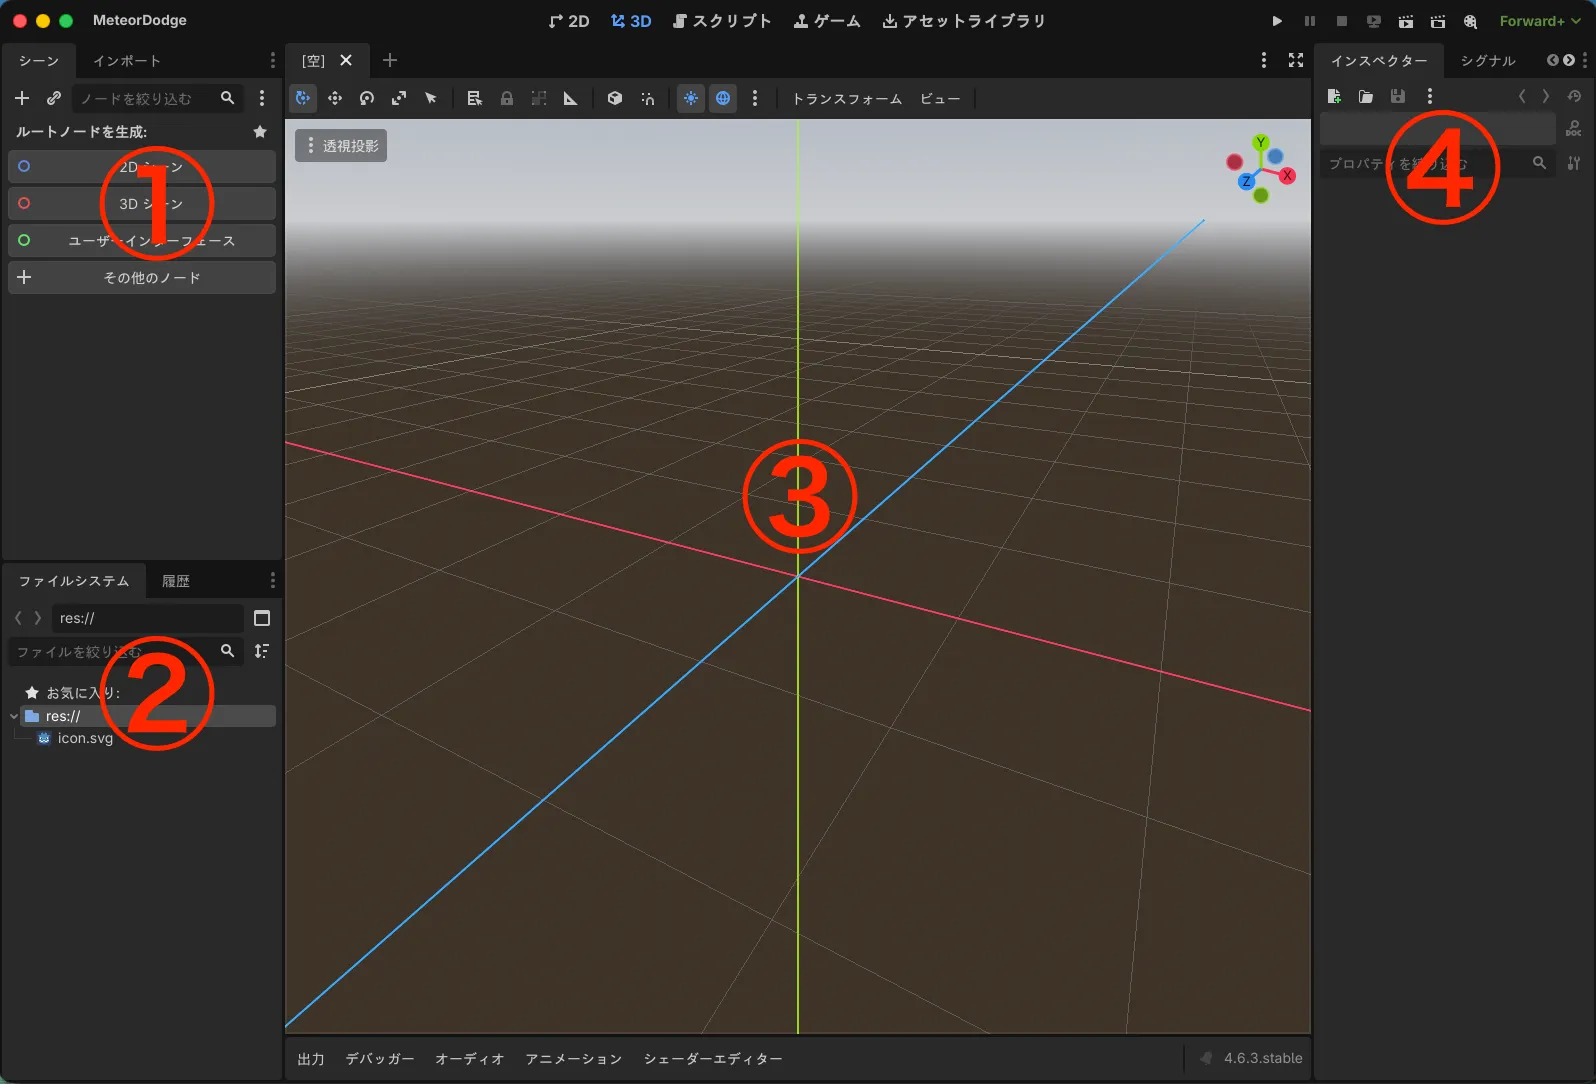Viewport: 1596px width, 1084px height.
Task: Click the list select tool icon
Action: (x=475, y=98)
